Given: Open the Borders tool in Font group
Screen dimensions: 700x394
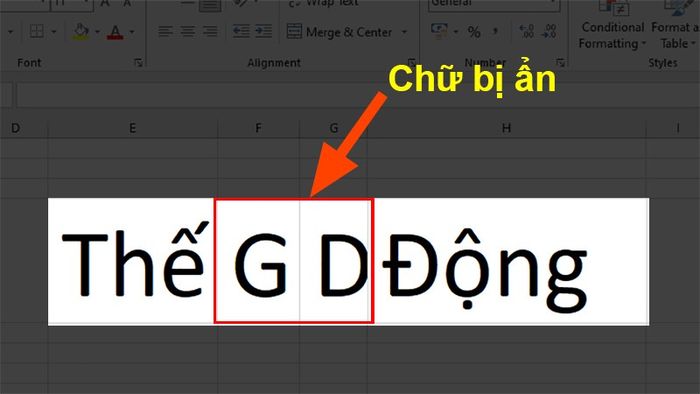Looking at the screenshot, I should click(x=37, y=32).
